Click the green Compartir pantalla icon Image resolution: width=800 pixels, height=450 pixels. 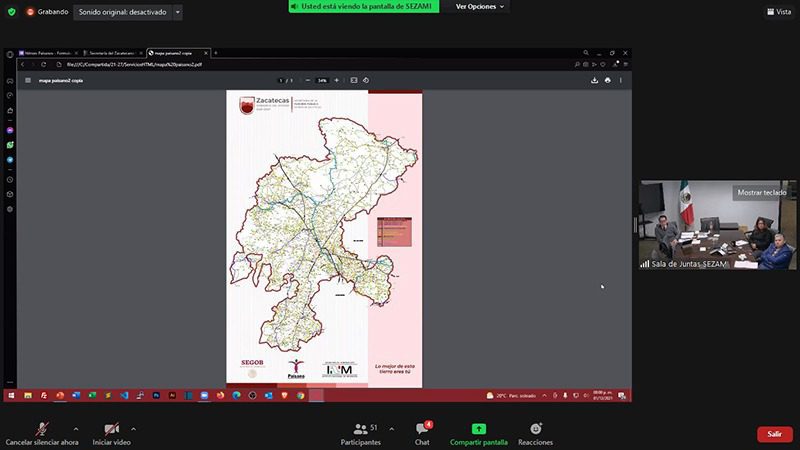479,429
